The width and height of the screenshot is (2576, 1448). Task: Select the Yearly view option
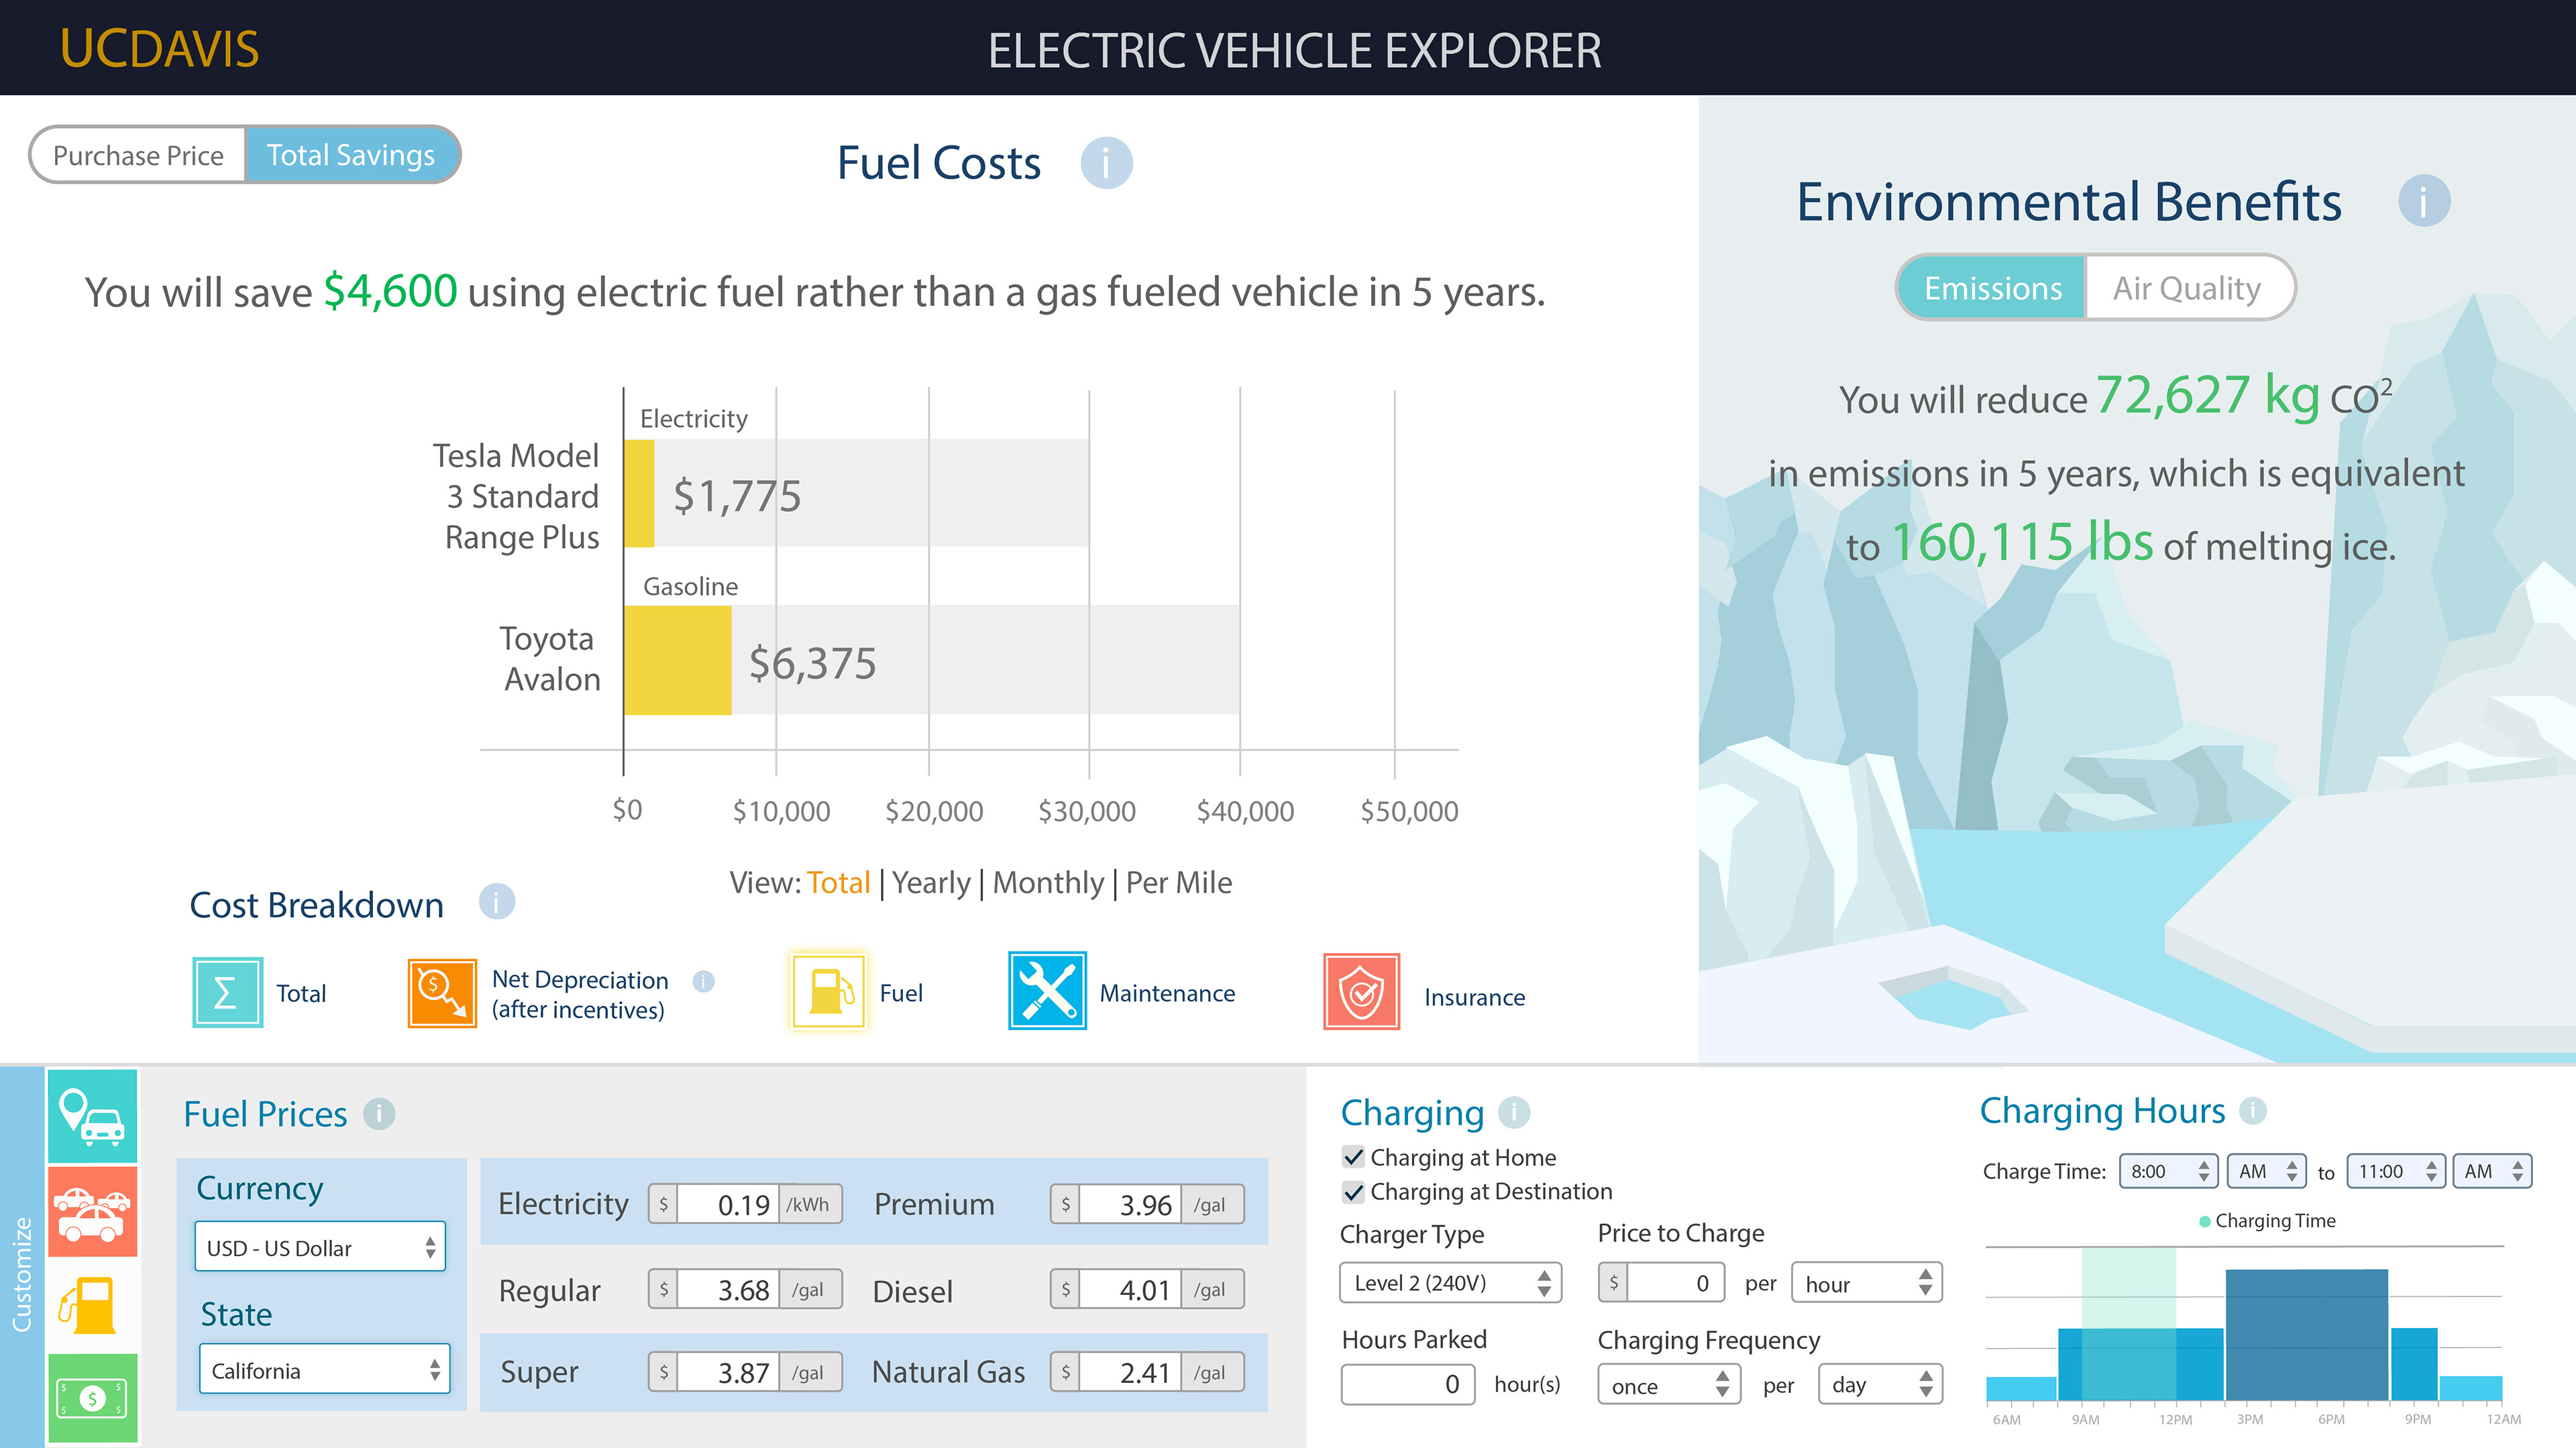(x=931, y=882)
